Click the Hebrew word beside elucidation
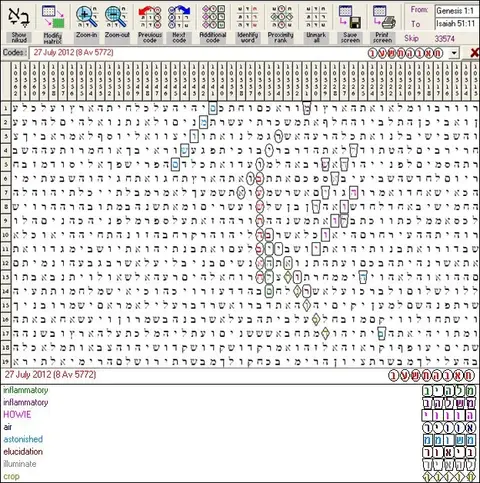The image size is (480, 483). tap(449, 452)
